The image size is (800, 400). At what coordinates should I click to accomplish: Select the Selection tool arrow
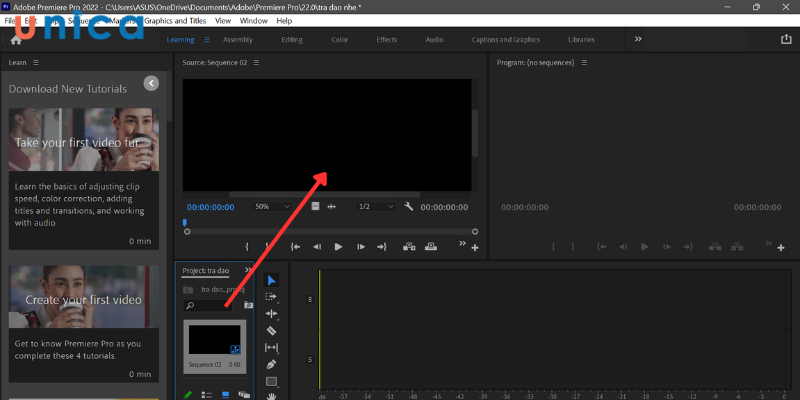[x=271, y=280]
